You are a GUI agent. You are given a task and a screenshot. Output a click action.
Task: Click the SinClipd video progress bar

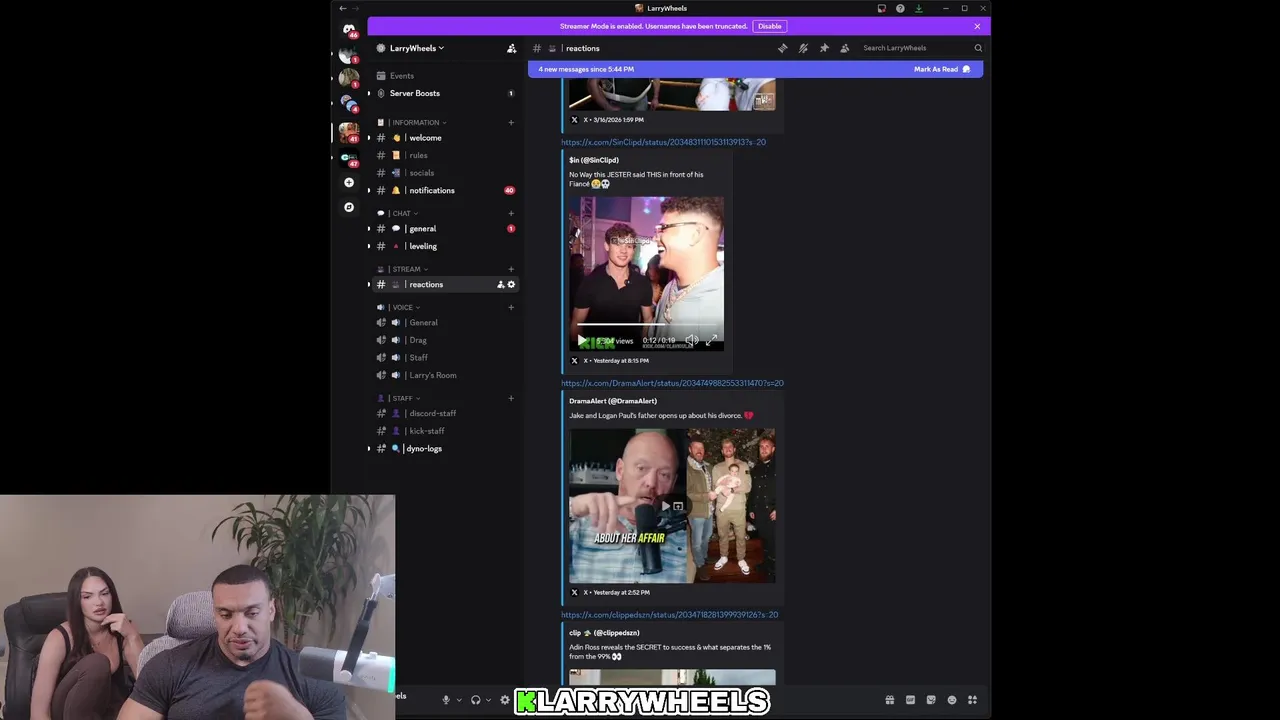click(646, 324)
